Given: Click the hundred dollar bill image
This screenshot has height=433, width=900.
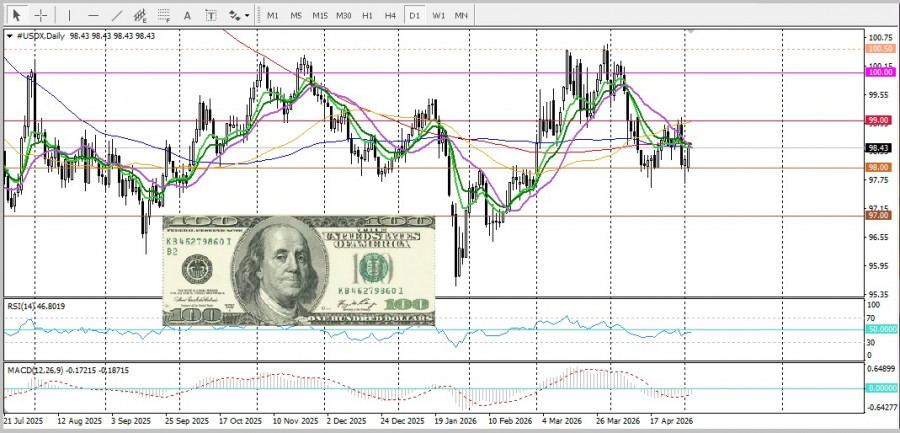Looking at the screenshot, I should [x=298, y=271].
